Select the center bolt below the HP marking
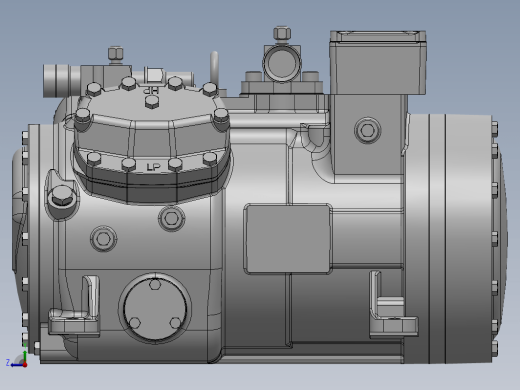This screenshot has width=520, height=390. 152,101
